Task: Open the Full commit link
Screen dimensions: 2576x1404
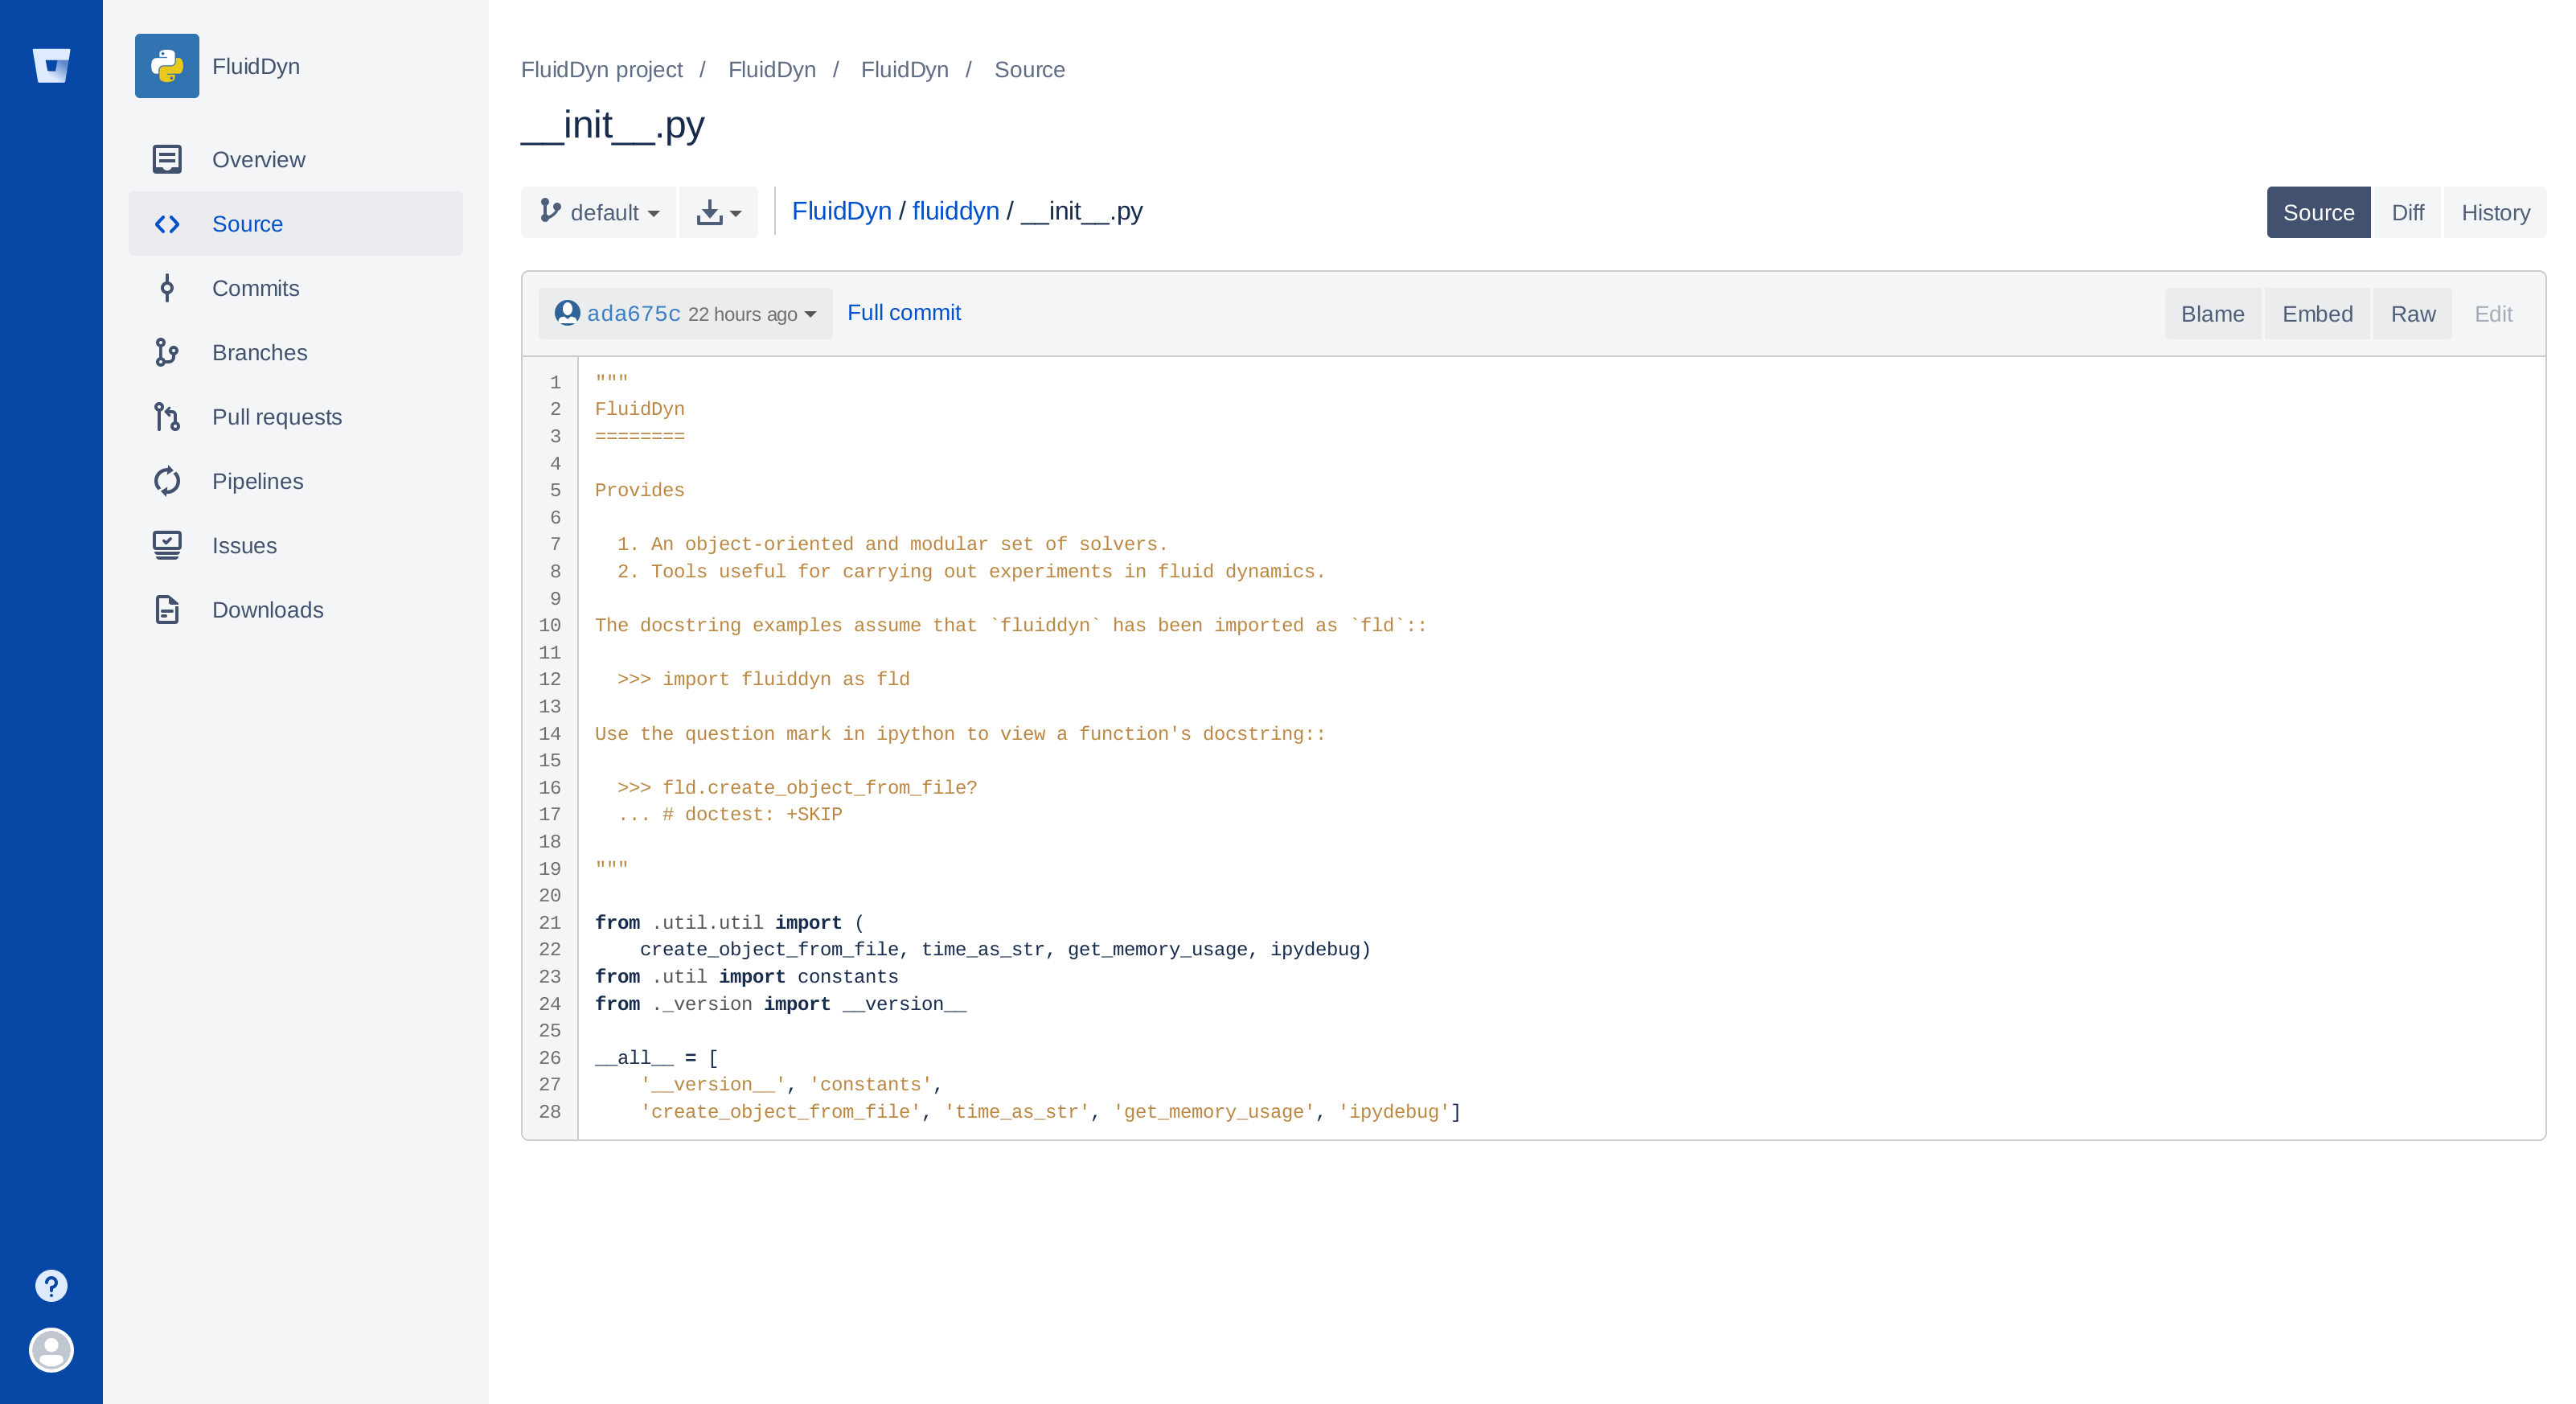Action: (903, 313)
